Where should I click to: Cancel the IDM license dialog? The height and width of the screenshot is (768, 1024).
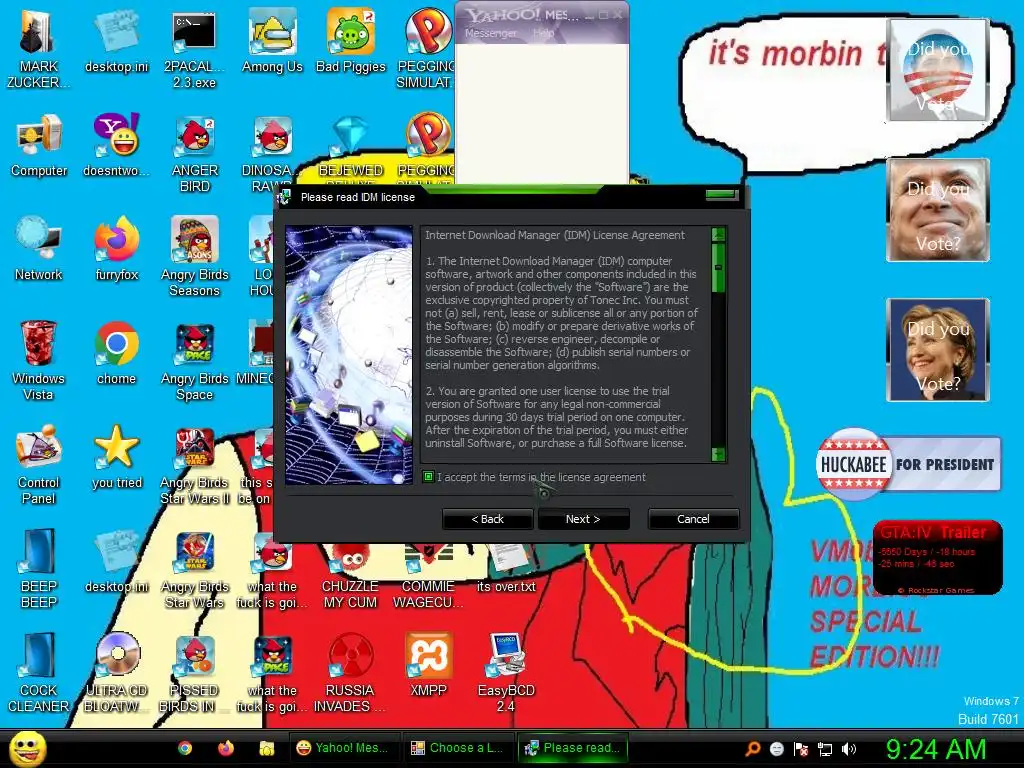point(693,519)
